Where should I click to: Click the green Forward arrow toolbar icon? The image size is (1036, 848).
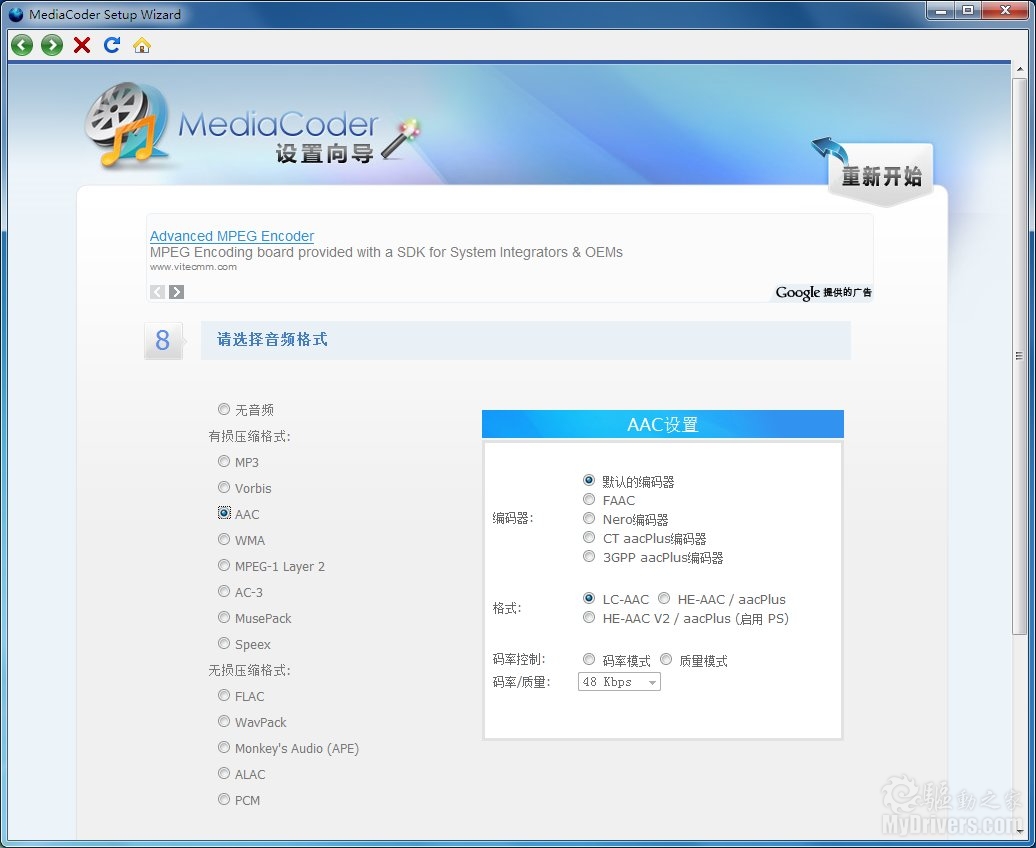tap(52, 45)
